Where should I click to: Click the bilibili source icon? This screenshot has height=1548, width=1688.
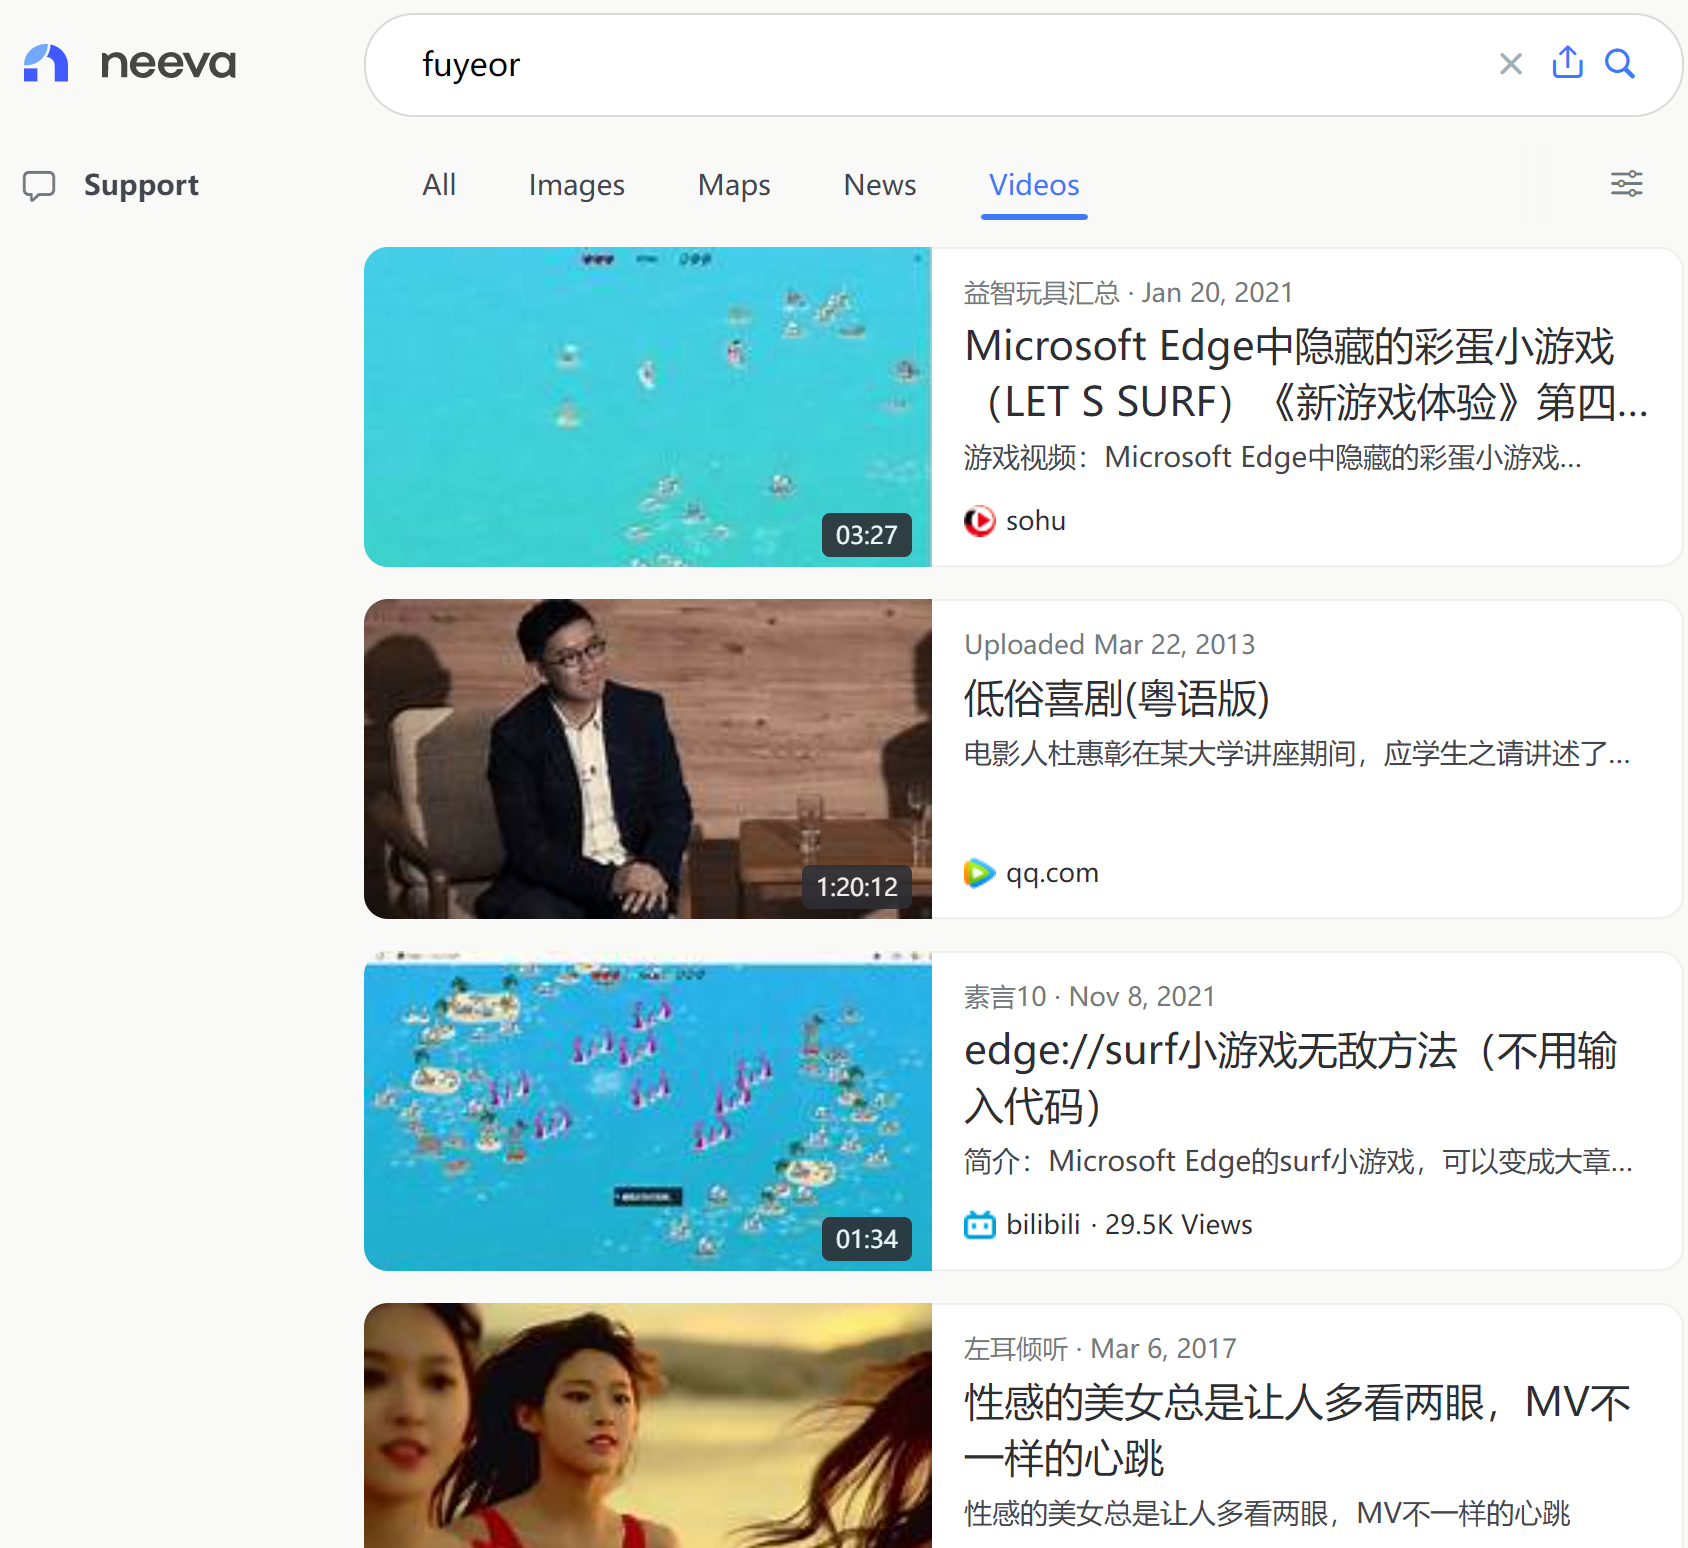point(980,1225)
